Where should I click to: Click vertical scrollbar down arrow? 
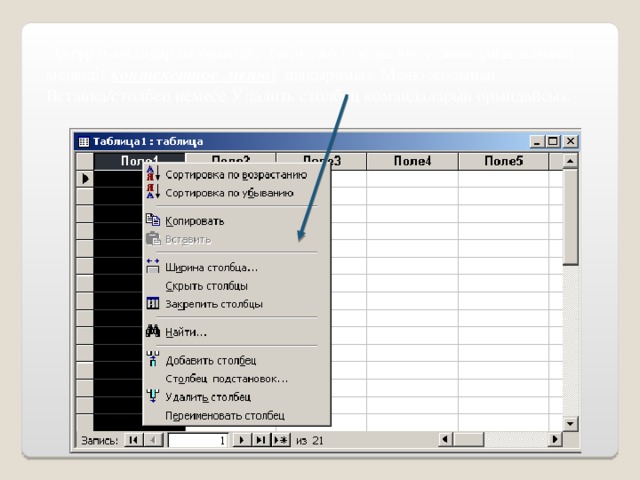570,424
